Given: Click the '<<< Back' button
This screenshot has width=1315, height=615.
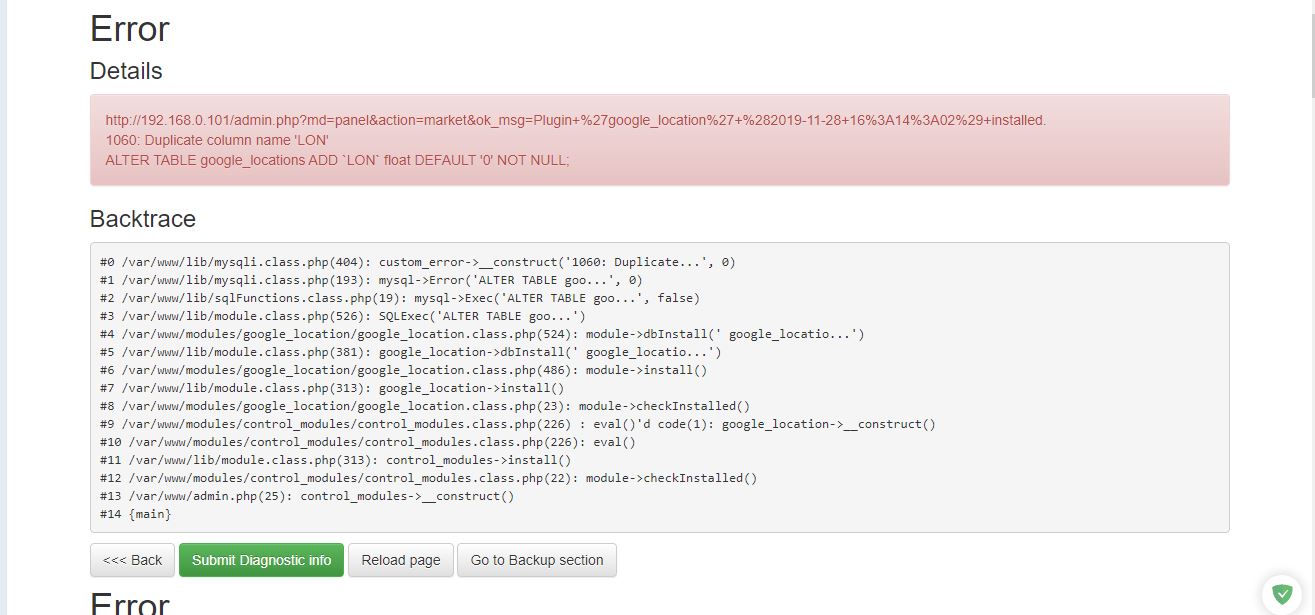Looking at the screenshot, I should click(132, 560).
